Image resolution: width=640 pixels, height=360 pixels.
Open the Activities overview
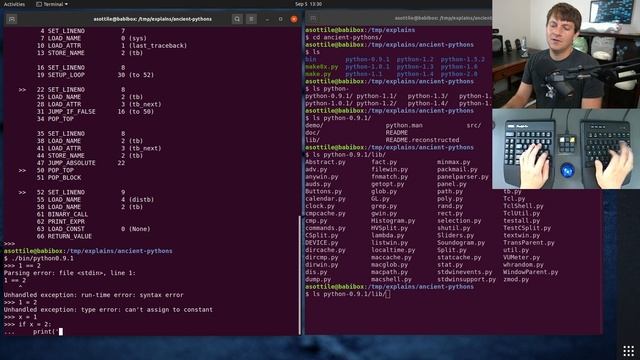click(14, 4)
